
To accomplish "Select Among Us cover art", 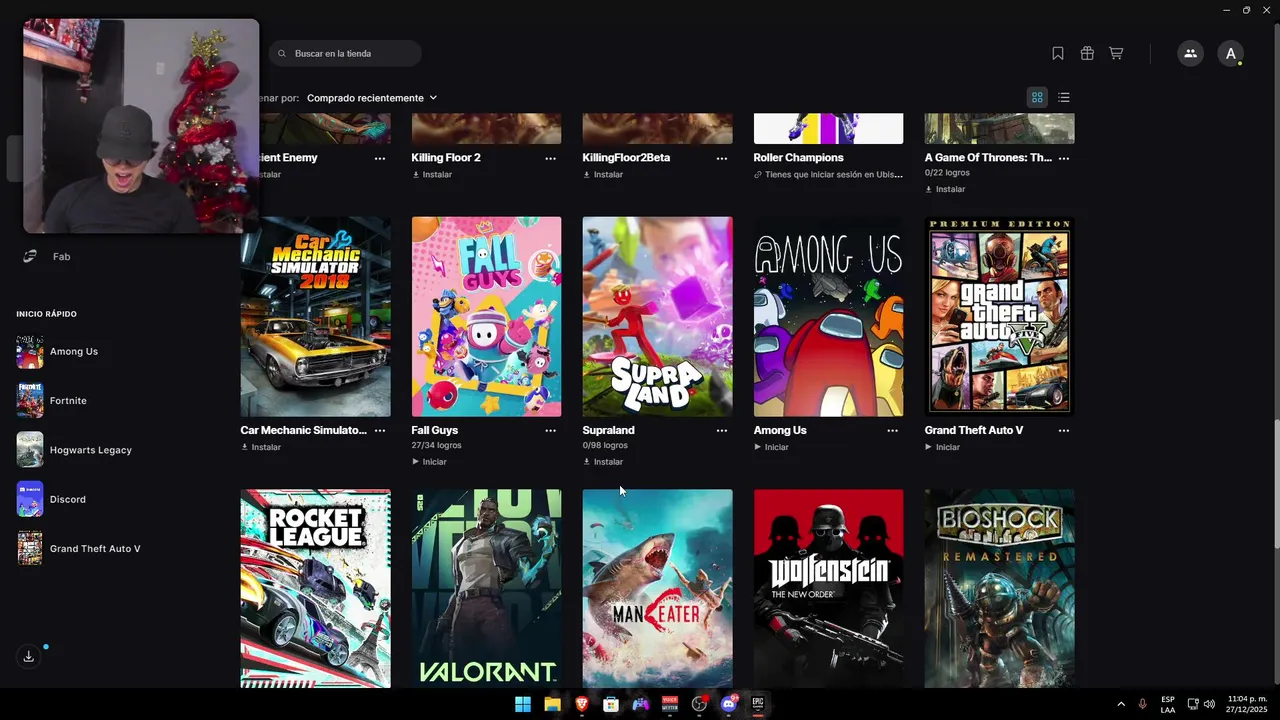I will (828, 317).
